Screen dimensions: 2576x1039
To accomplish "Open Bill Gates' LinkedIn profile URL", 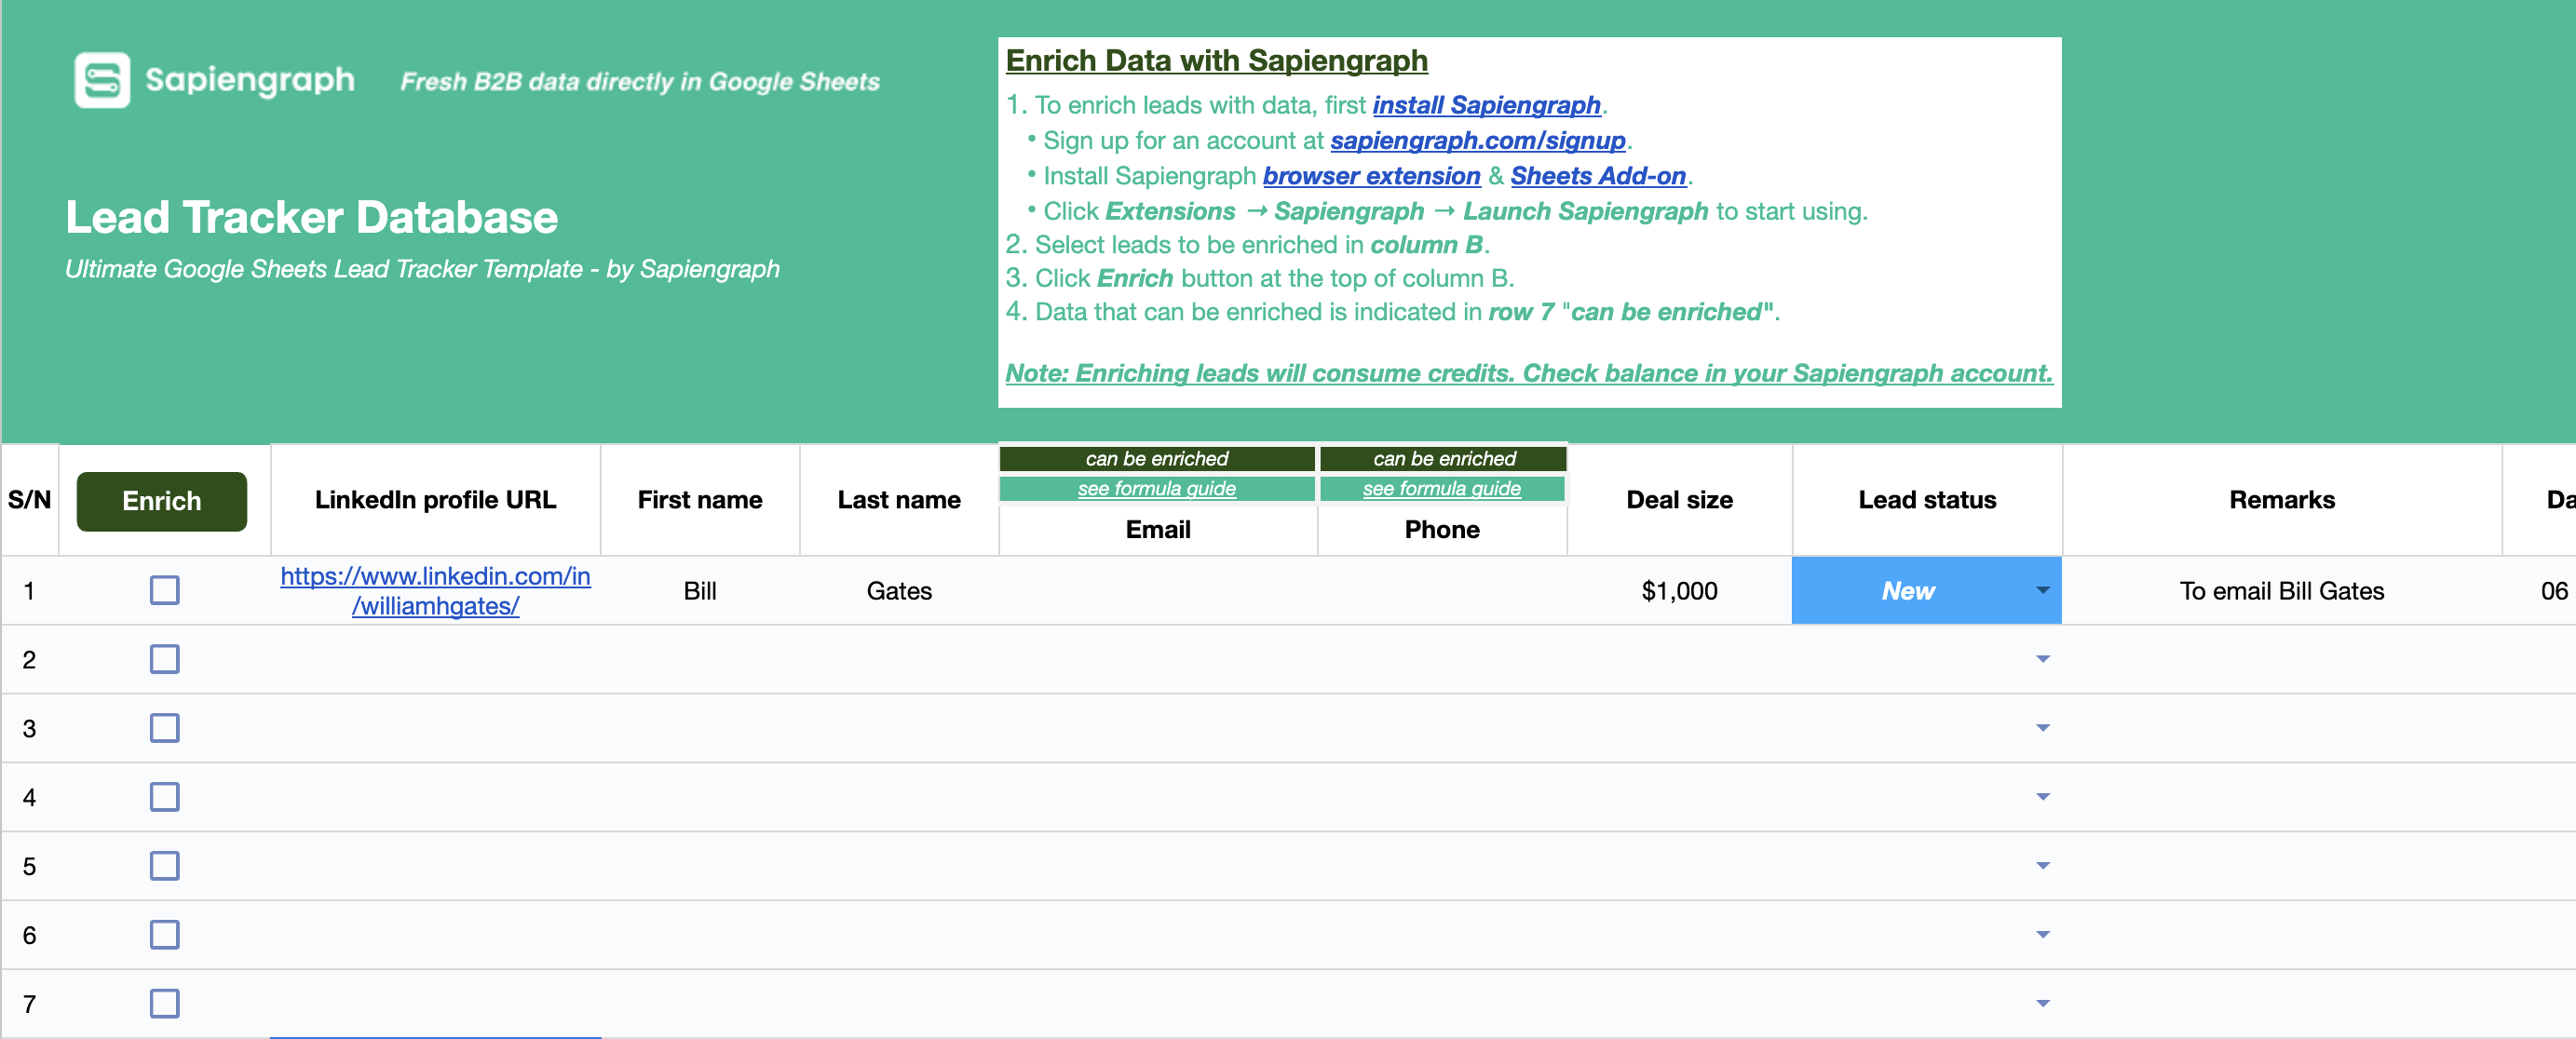I will [435, 590].
